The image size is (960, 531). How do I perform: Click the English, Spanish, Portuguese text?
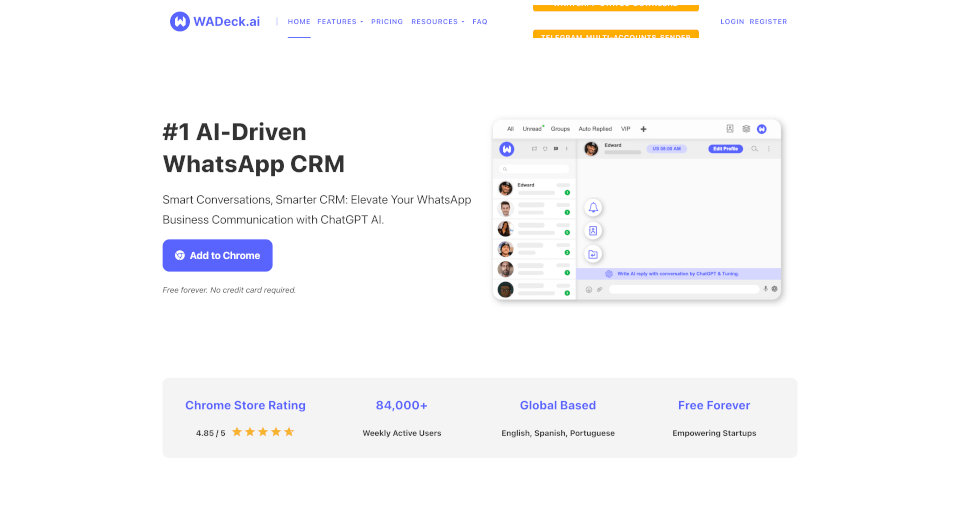[x=558, y=433]
